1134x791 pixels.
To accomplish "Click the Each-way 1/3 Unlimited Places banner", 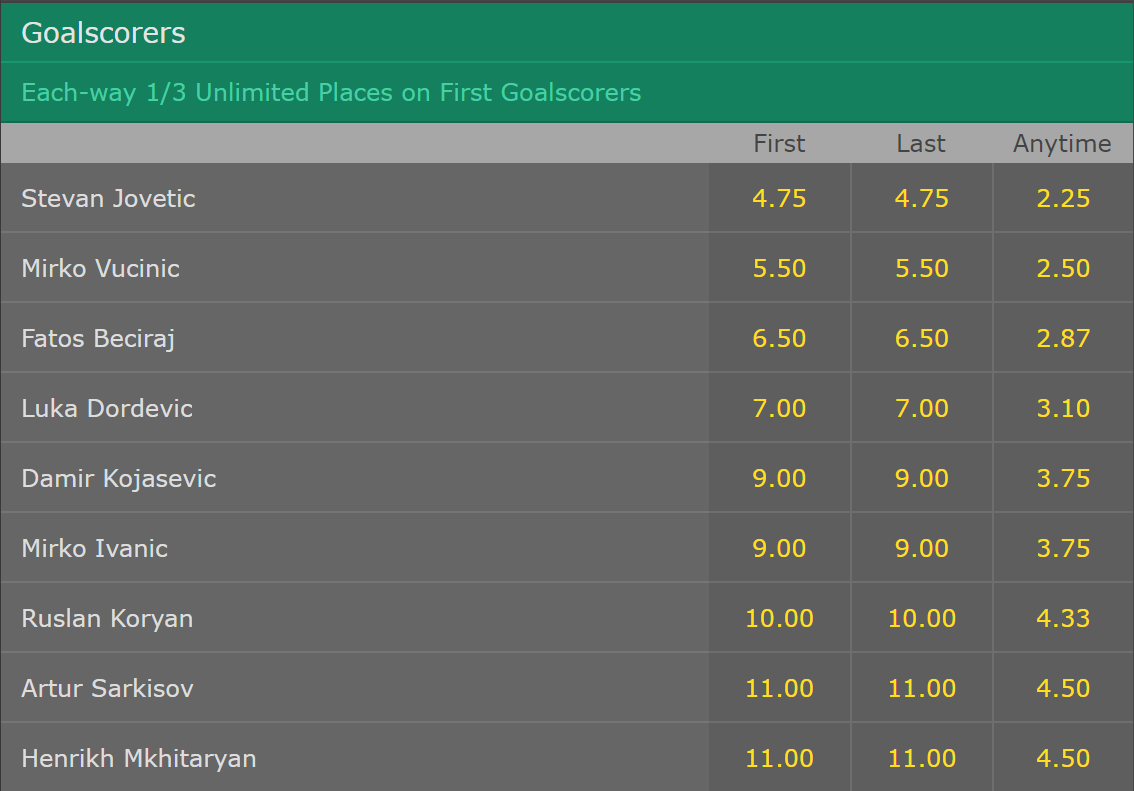I will pyautogui.click(x=331, y=93).
